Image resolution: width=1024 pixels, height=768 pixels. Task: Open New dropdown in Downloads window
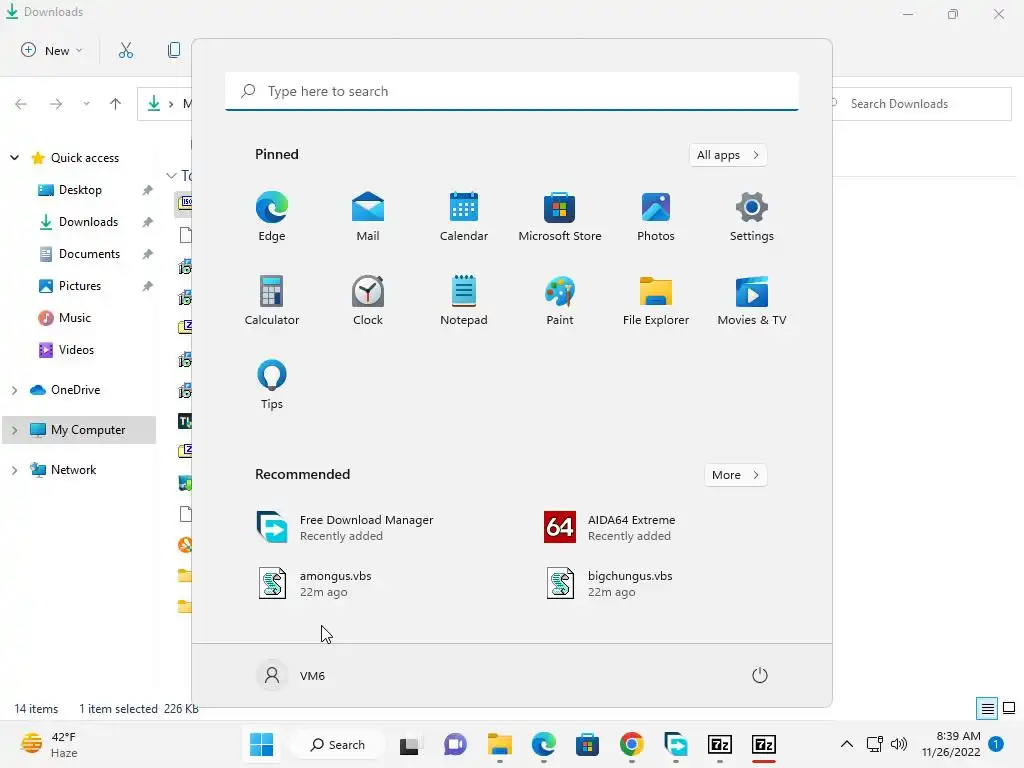coord(52,50)
